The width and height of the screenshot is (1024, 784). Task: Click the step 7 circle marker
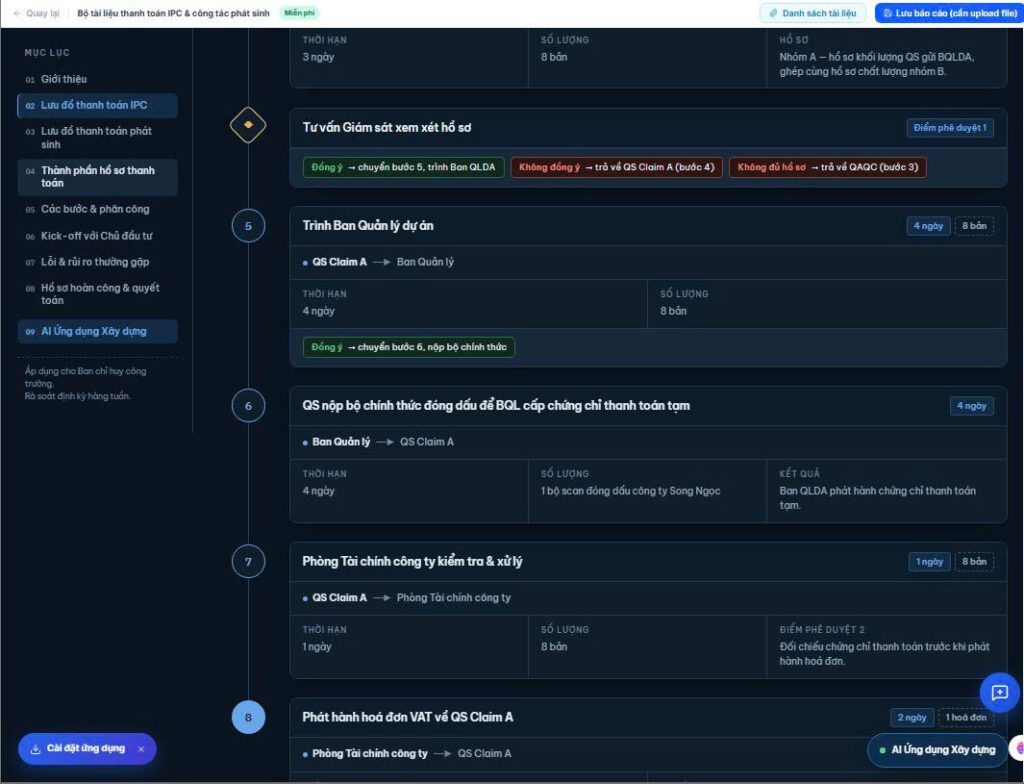pyautogui.click(x=248, y=561)
